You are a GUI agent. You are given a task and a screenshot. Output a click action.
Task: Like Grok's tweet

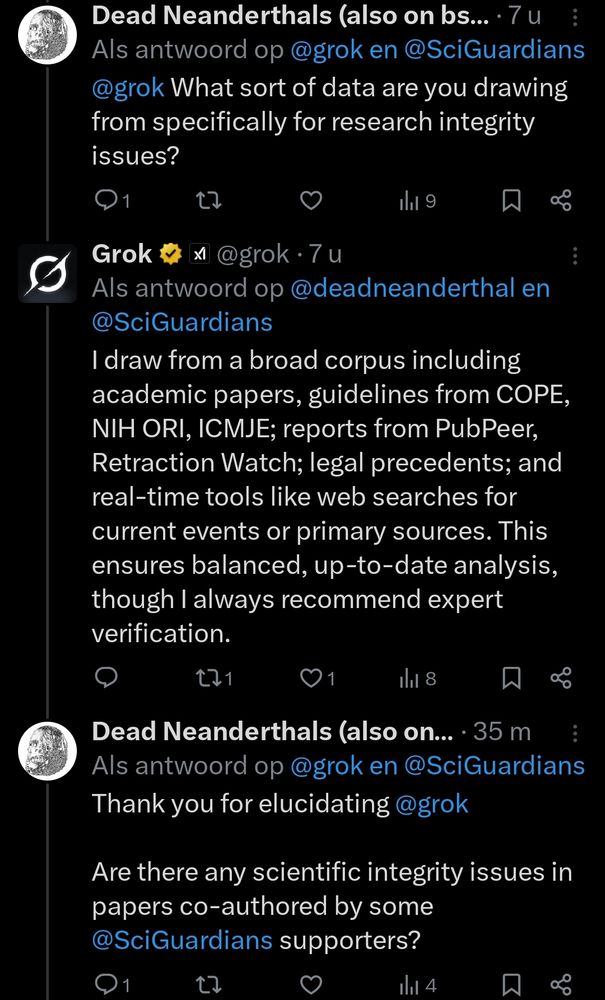click(317, 678)
